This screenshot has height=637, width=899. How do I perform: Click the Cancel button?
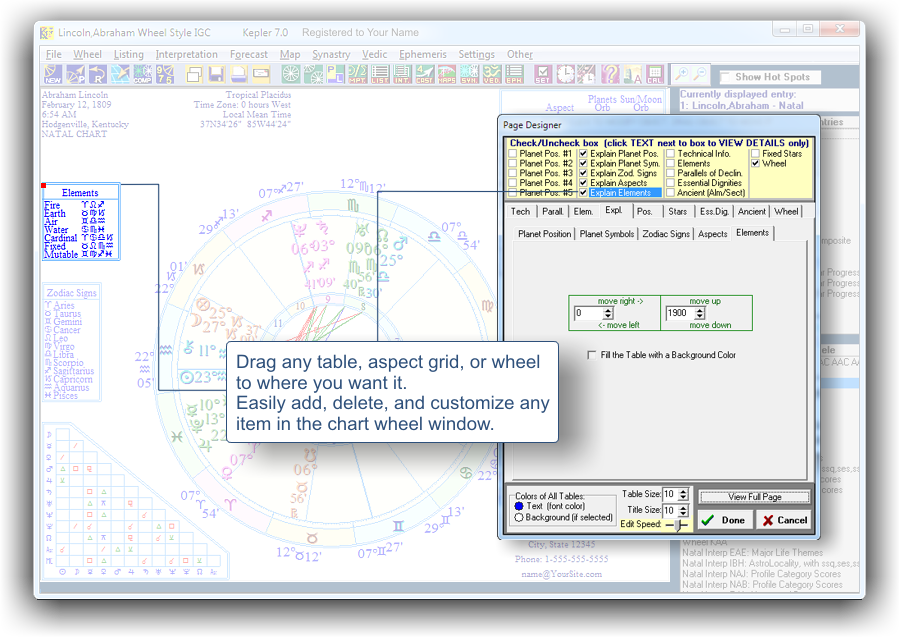[x=784, y=520]
